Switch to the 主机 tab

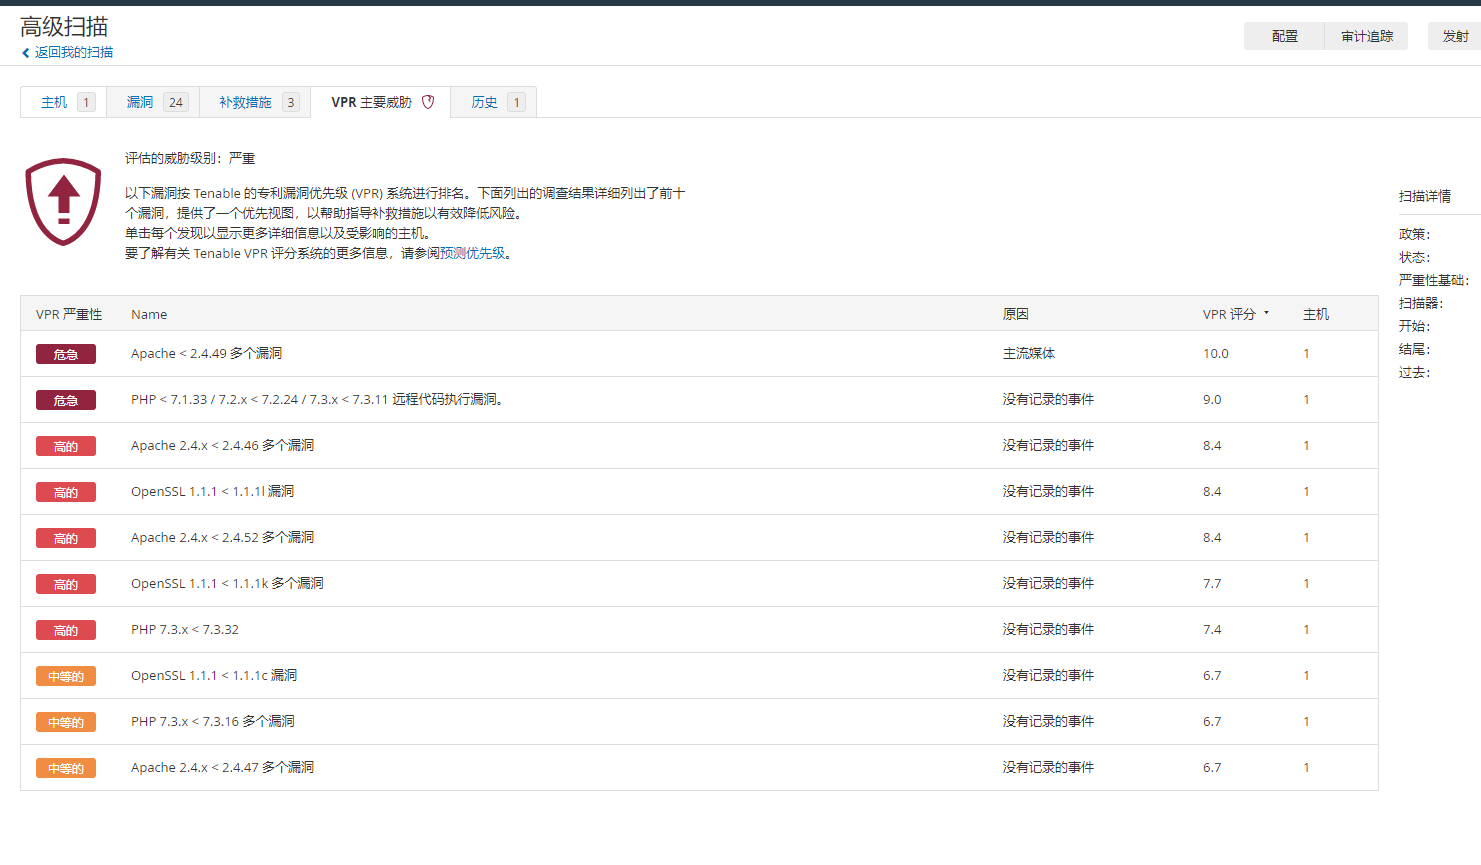pos(63,102)
